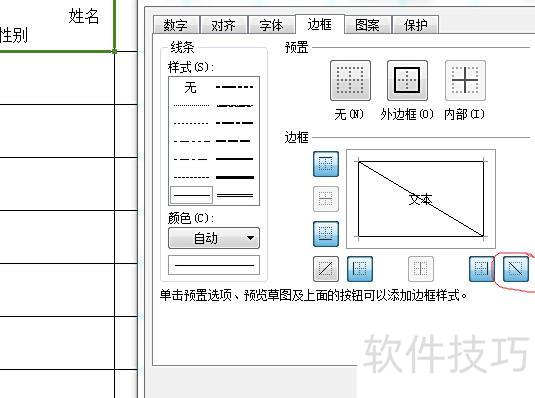
Task: Open the 颜色 color dropdown showing 自动
Action: (214, 238)
